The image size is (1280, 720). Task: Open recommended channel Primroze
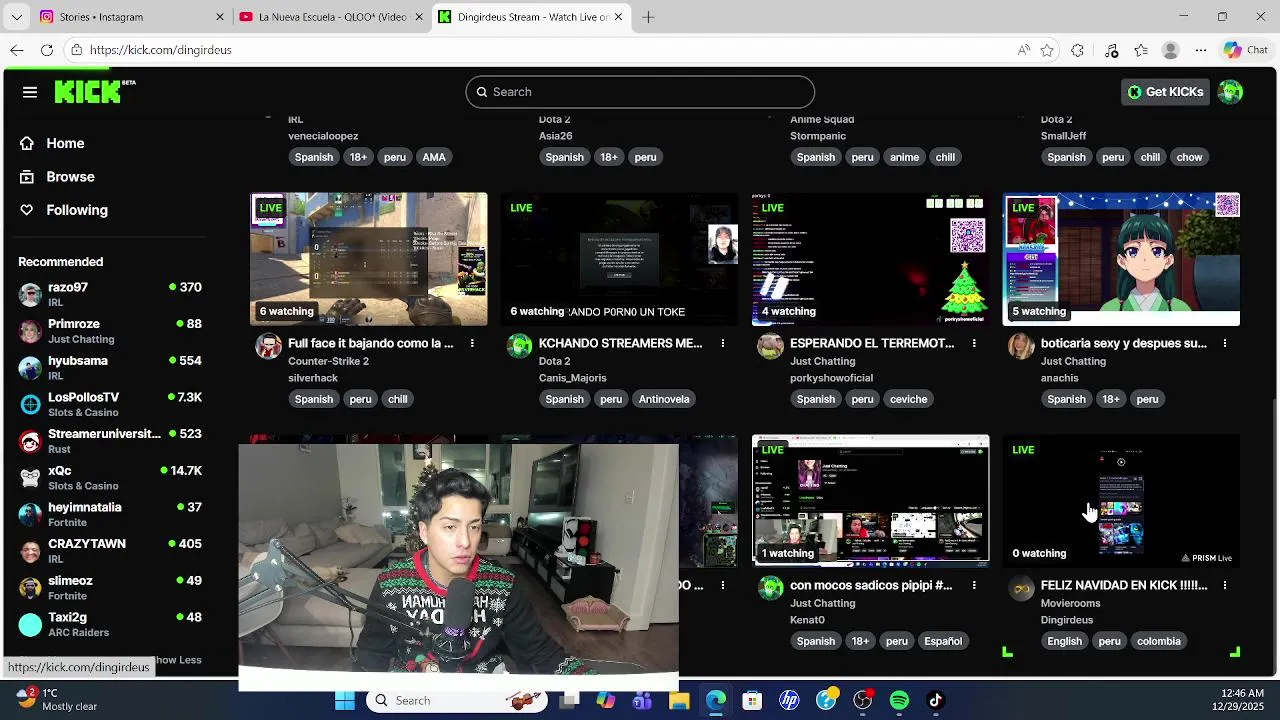(x=110, y=331)
